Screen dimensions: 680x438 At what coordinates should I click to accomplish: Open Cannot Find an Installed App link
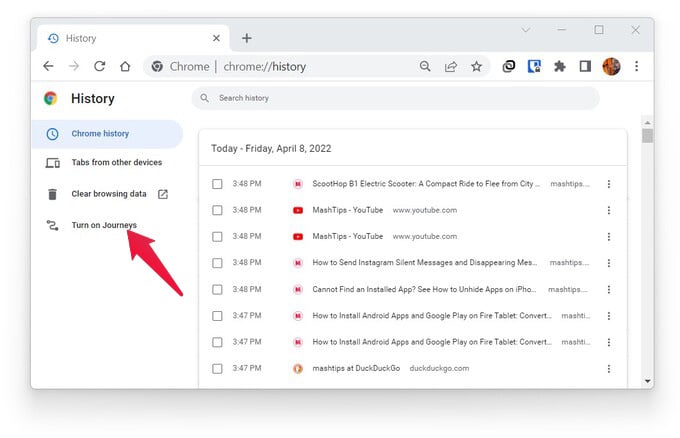point(424,289)
